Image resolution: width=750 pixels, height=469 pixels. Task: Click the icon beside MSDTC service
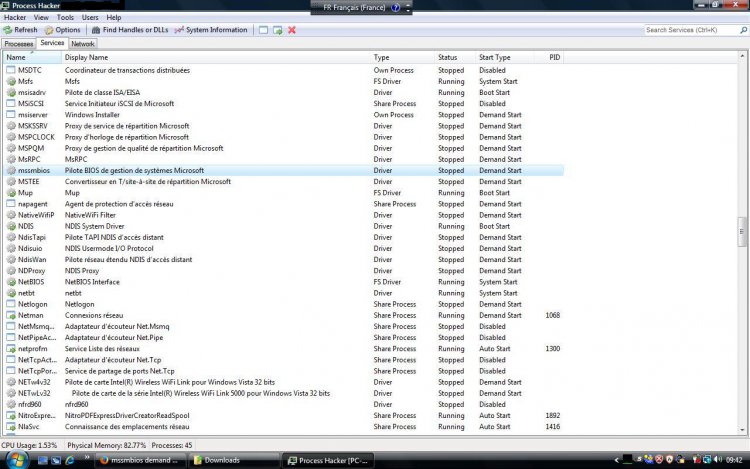coord(11,70)
